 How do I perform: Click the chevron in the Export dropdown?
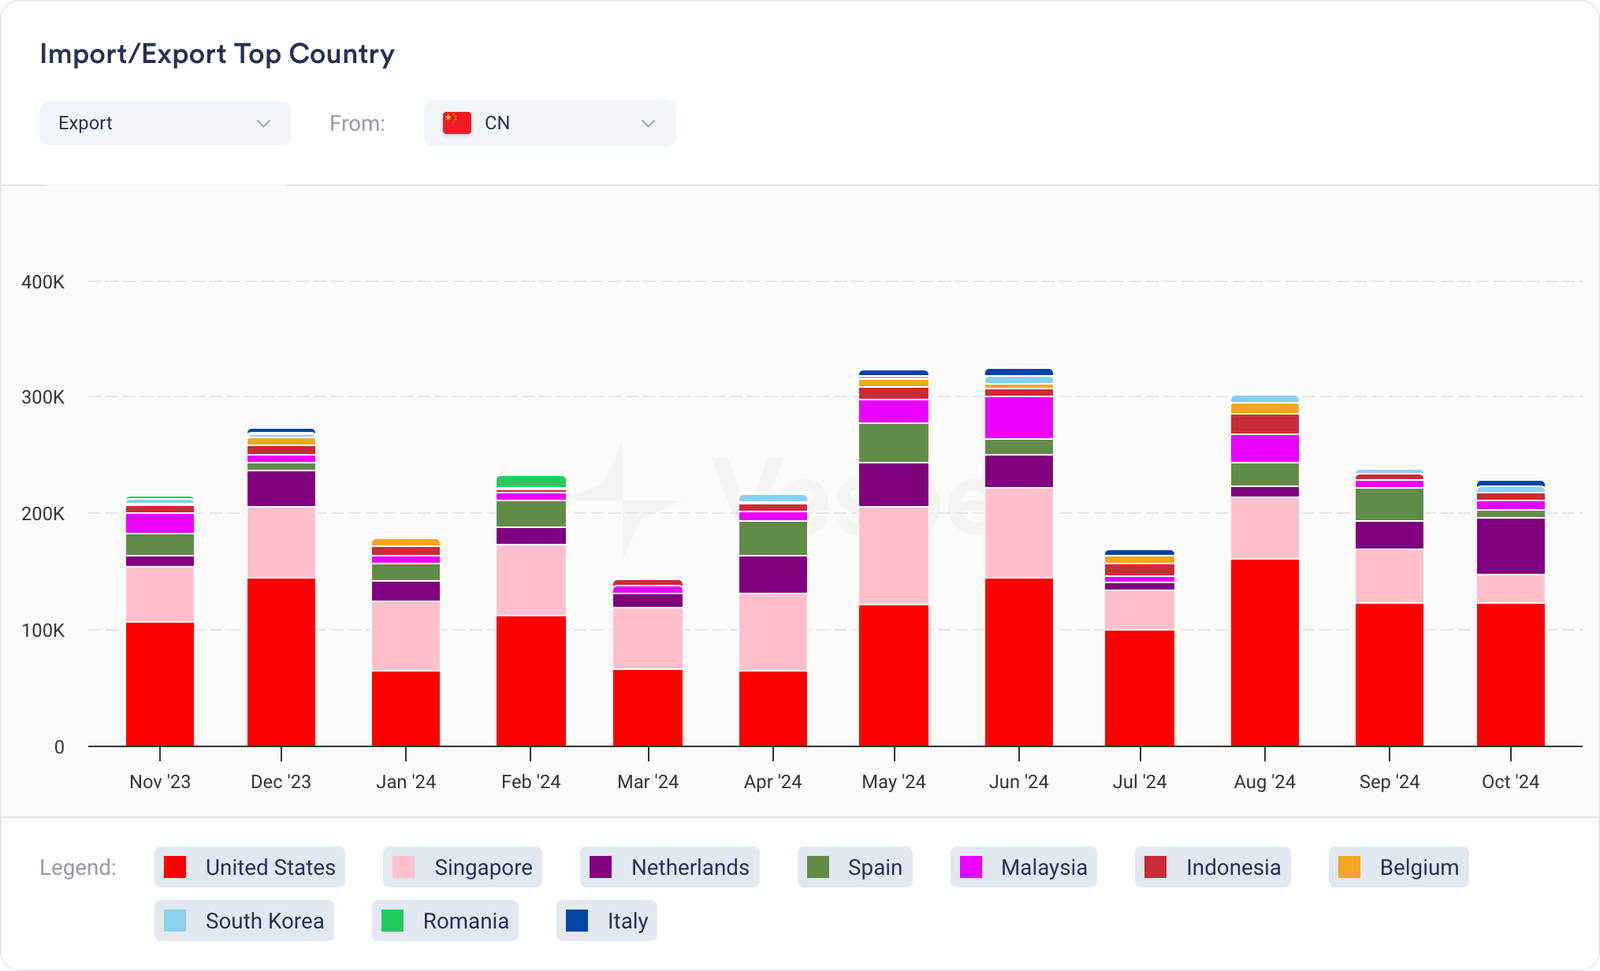click(264, 123)
